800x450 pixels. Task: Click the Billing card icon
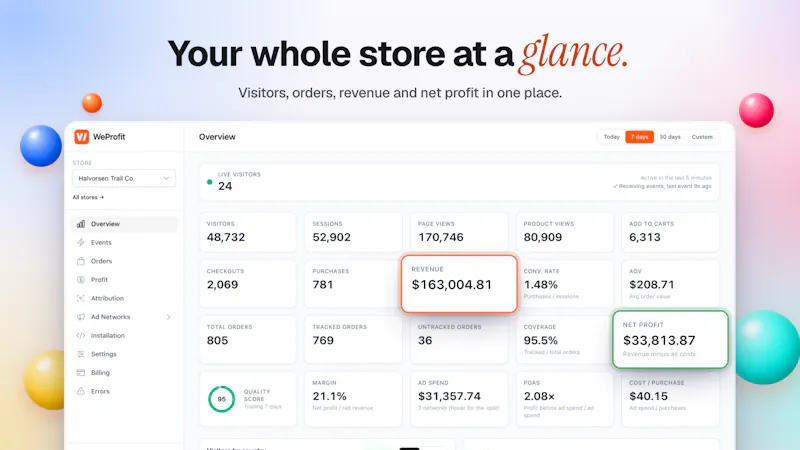click(81, 373)
